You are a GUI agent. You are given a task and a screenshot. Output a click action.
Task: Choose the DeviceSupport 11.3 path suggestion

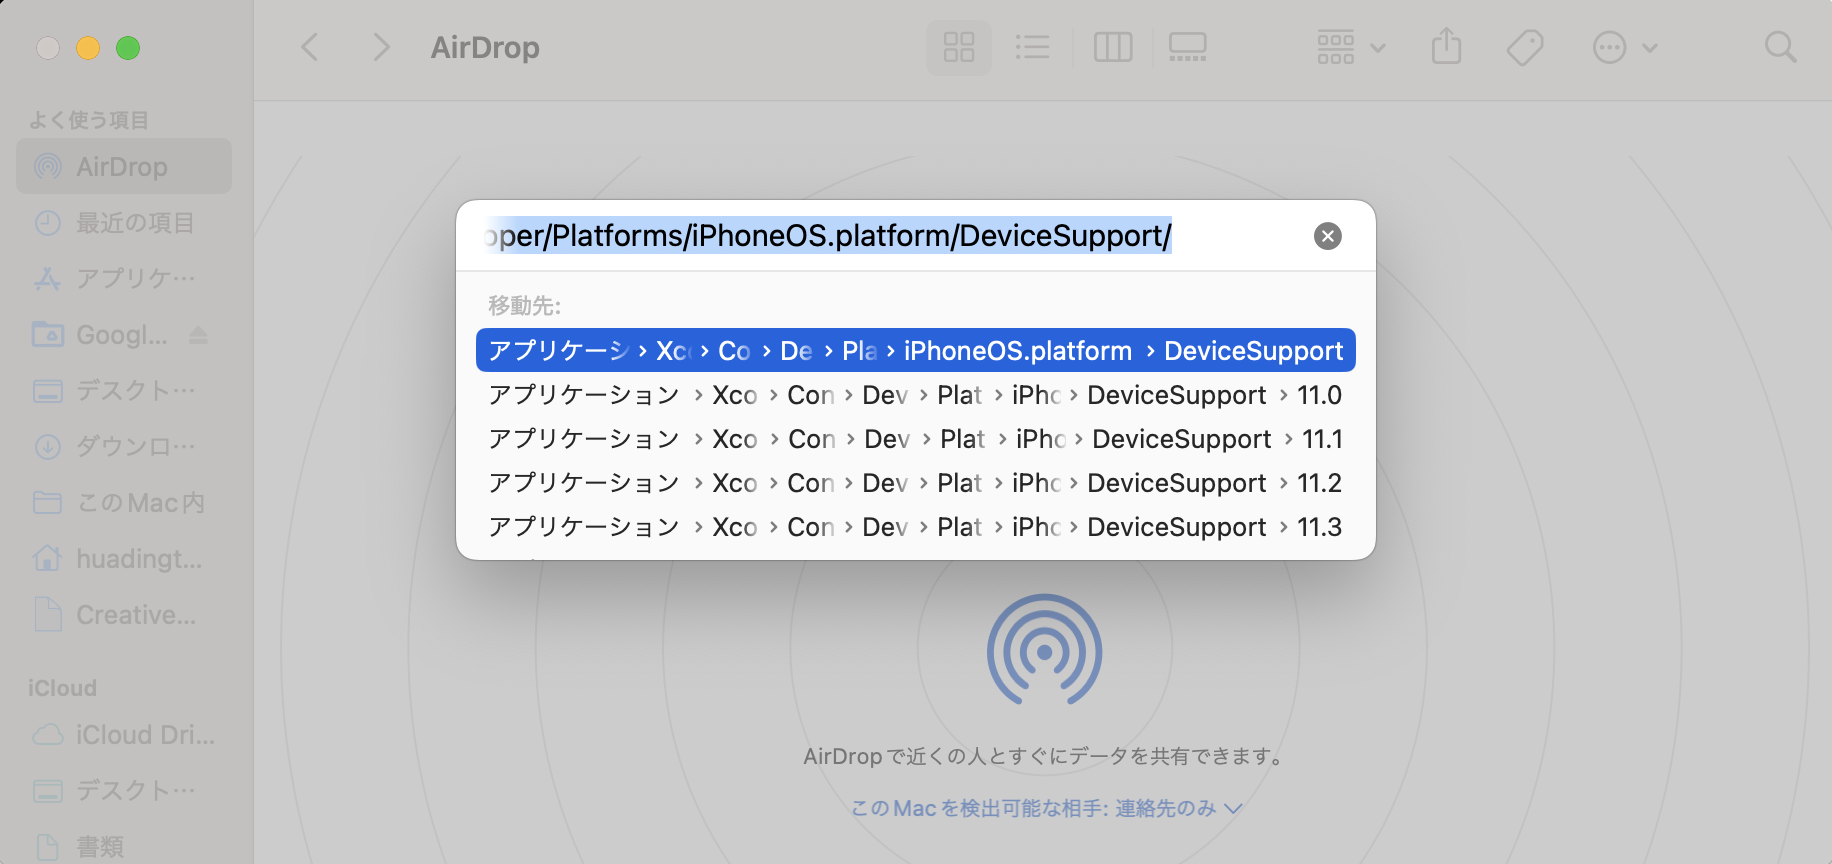[916, 527]
